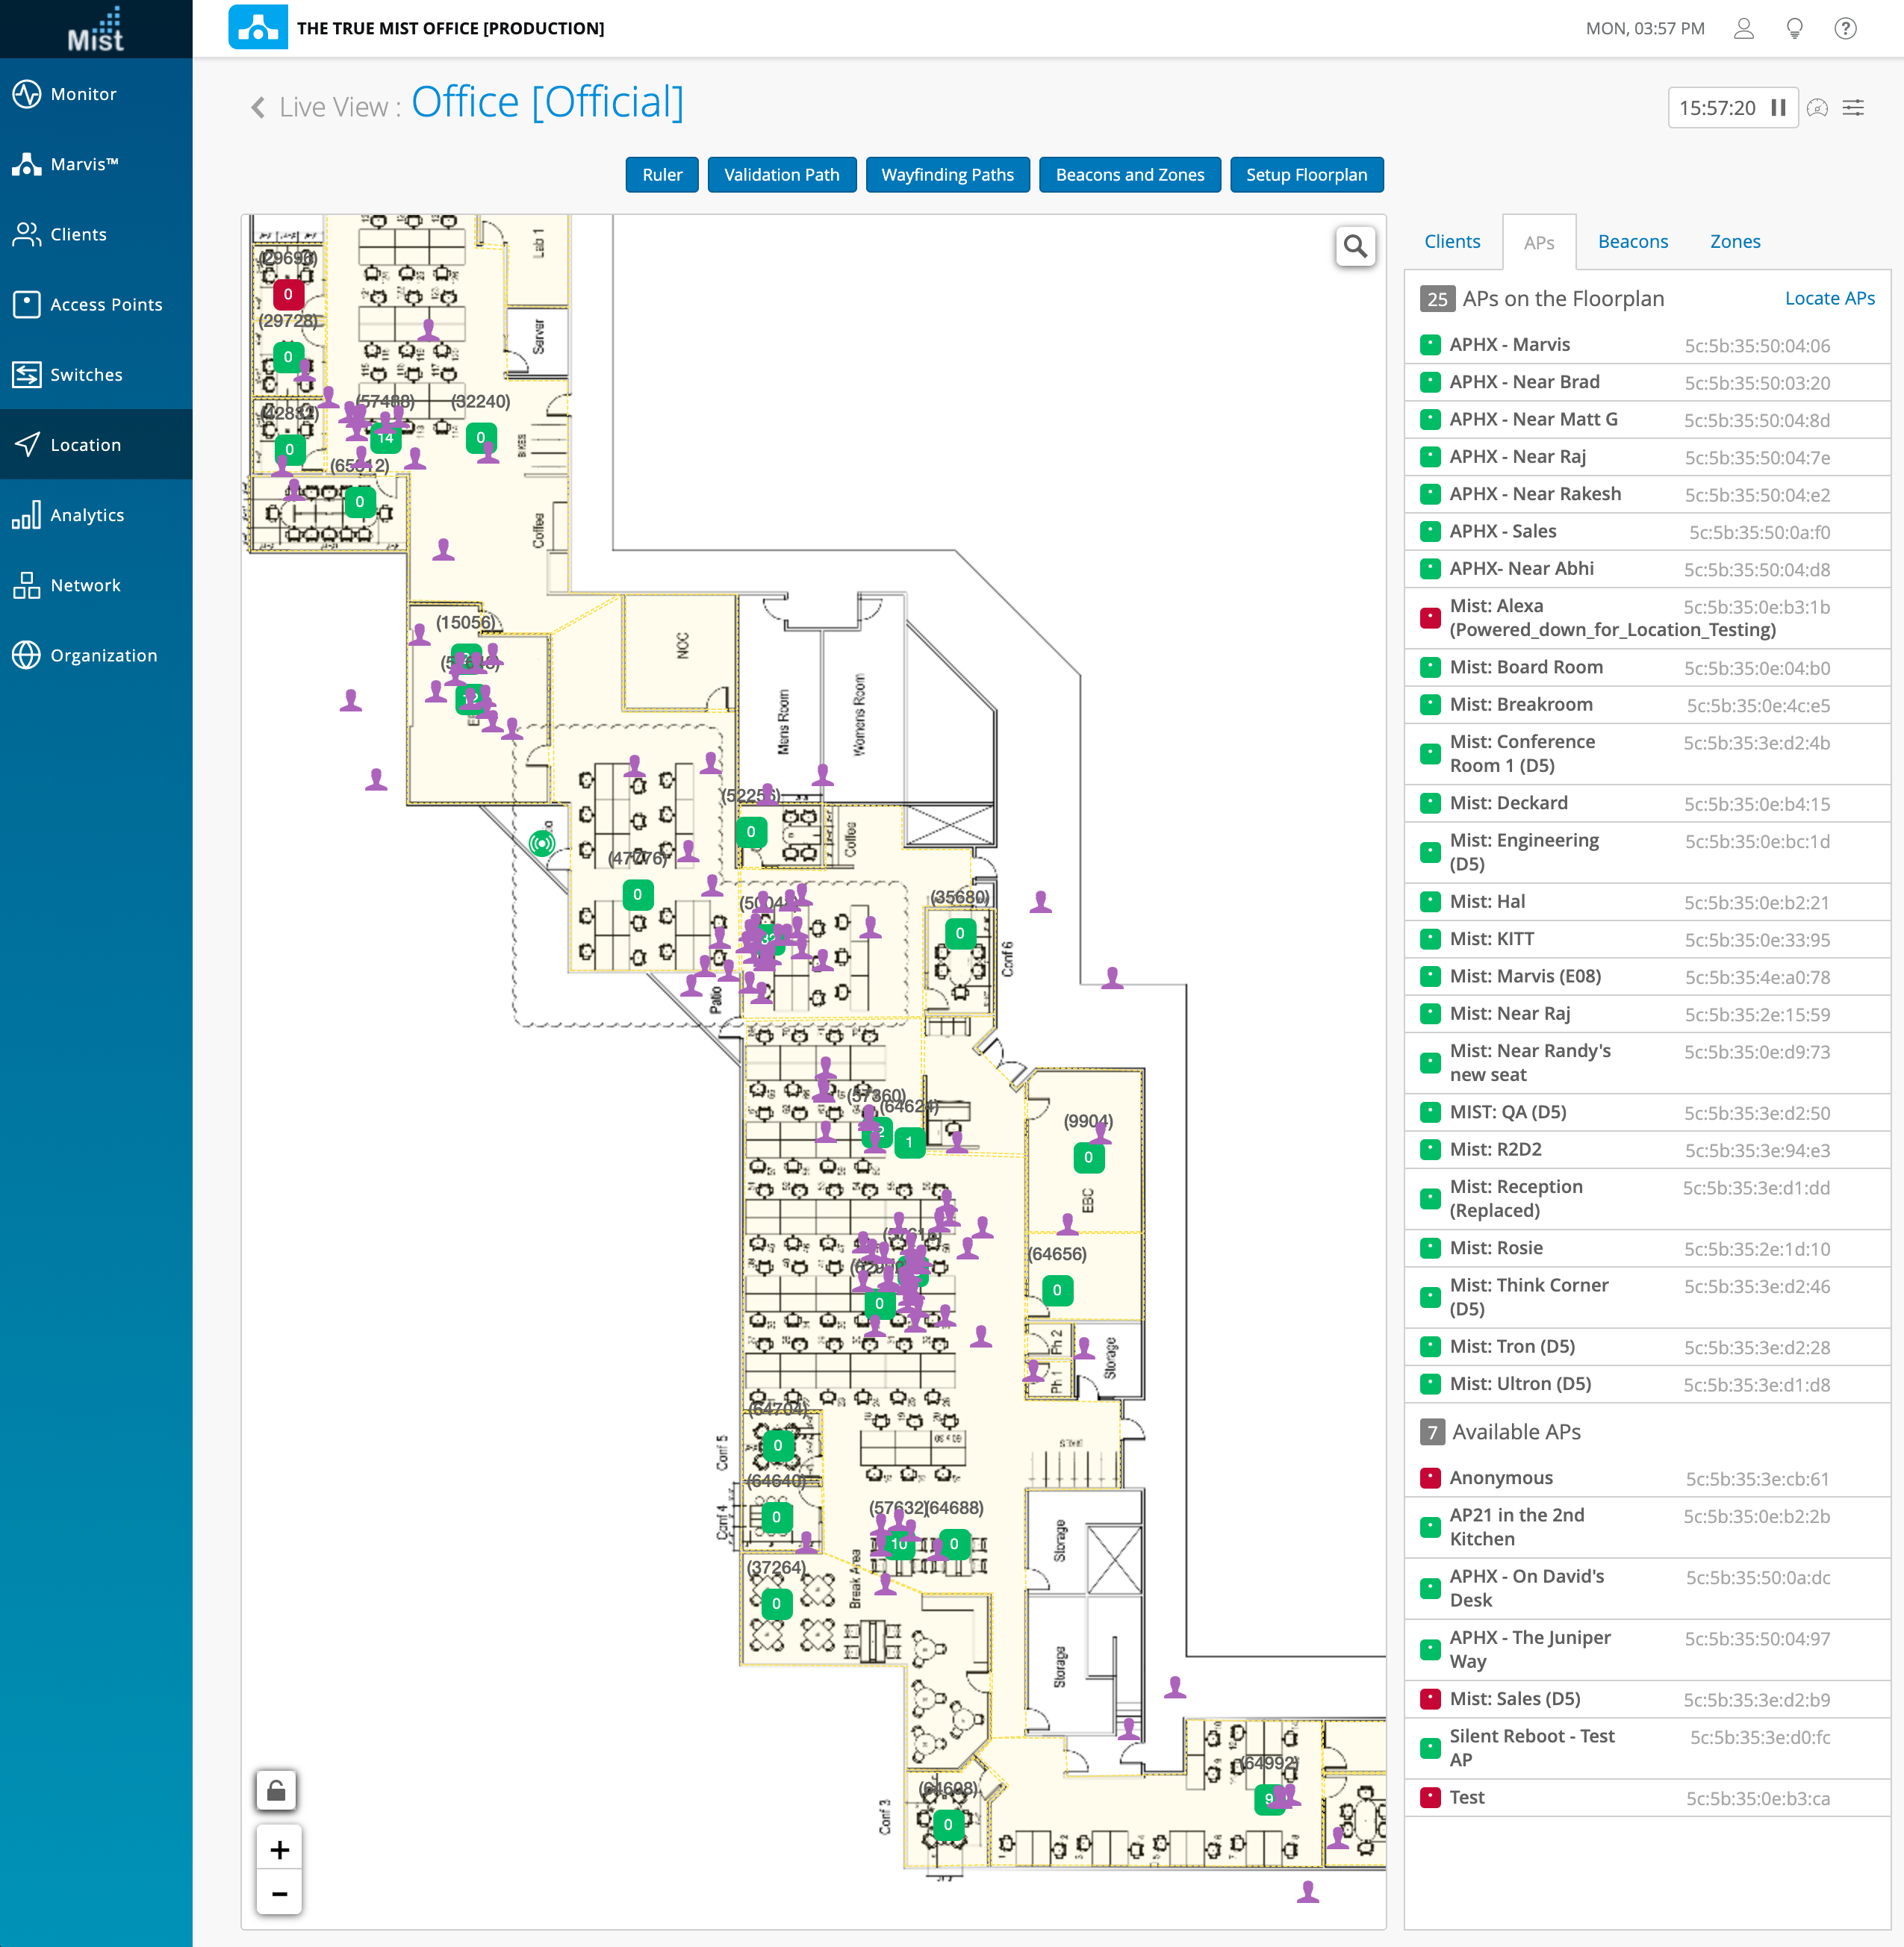Switch to the Beacons tab
This screenshot has height=1947, width=1904.
point(1632,242)
